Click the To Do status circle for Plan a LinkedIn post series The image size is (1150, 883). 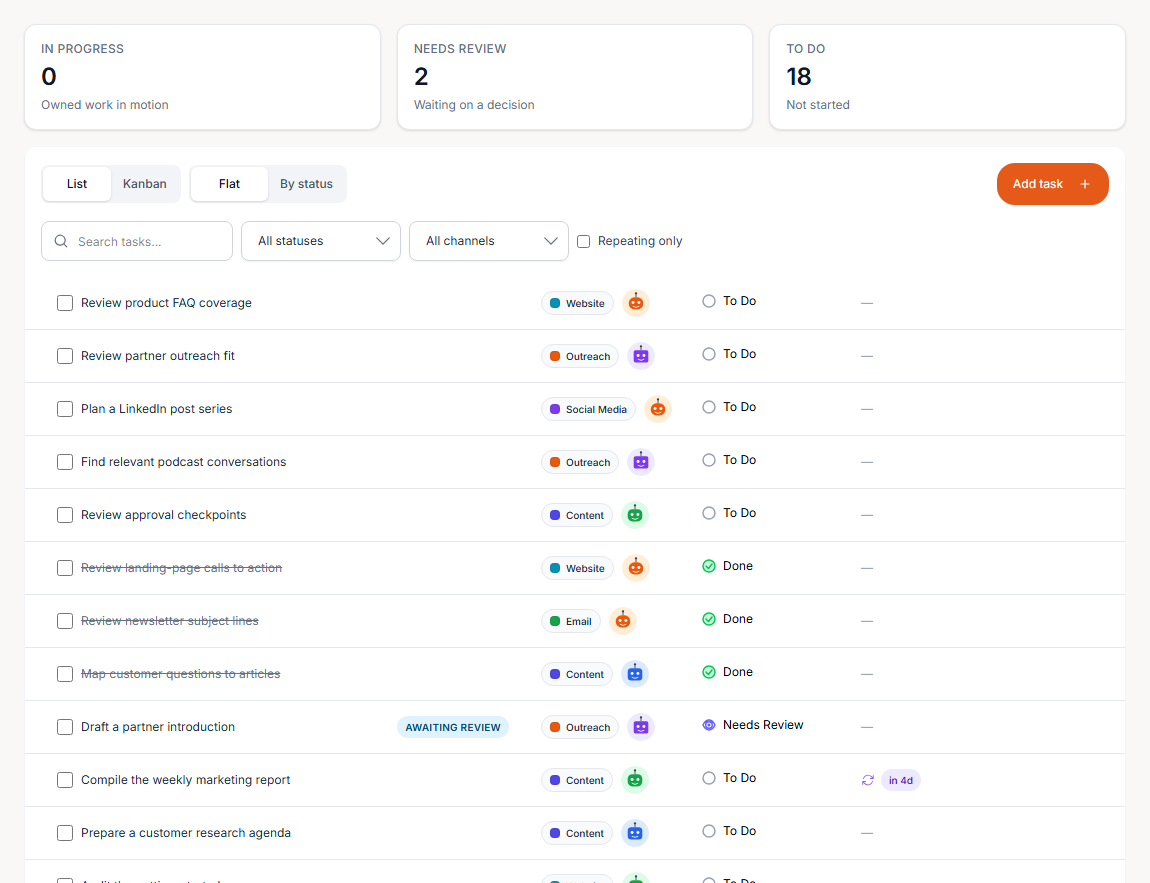(x=708, y=407)
